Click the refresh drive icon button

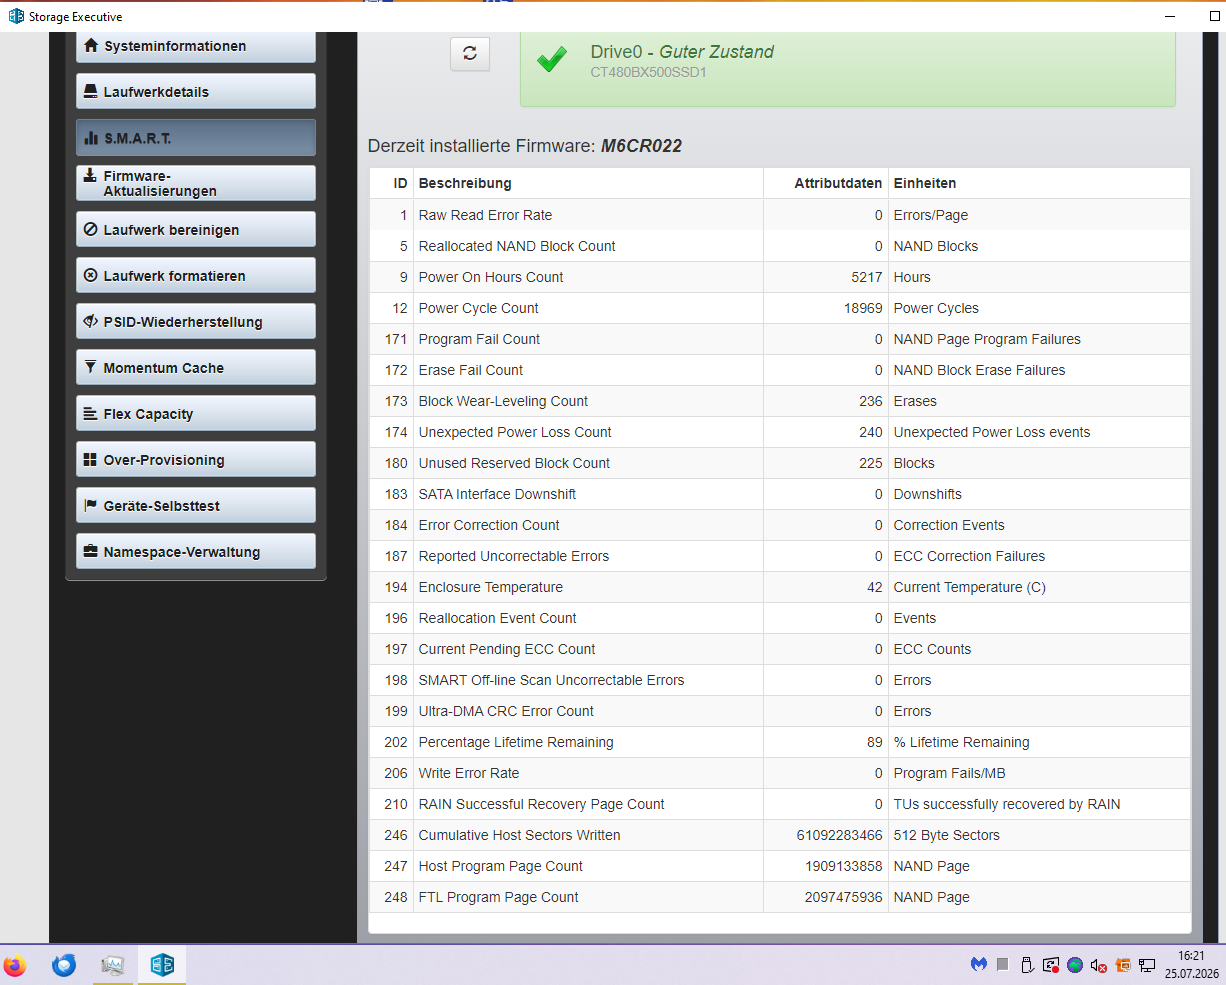[470, 54]
